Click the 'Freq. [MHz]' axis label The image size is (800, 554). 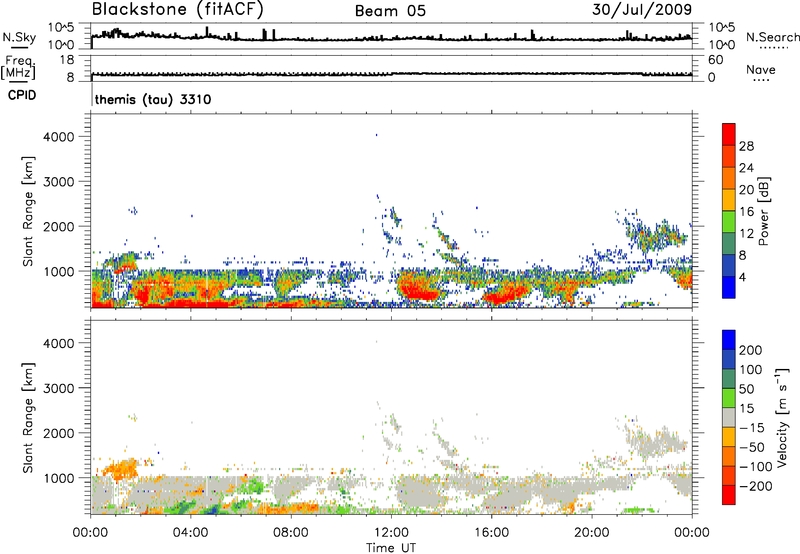18,67
